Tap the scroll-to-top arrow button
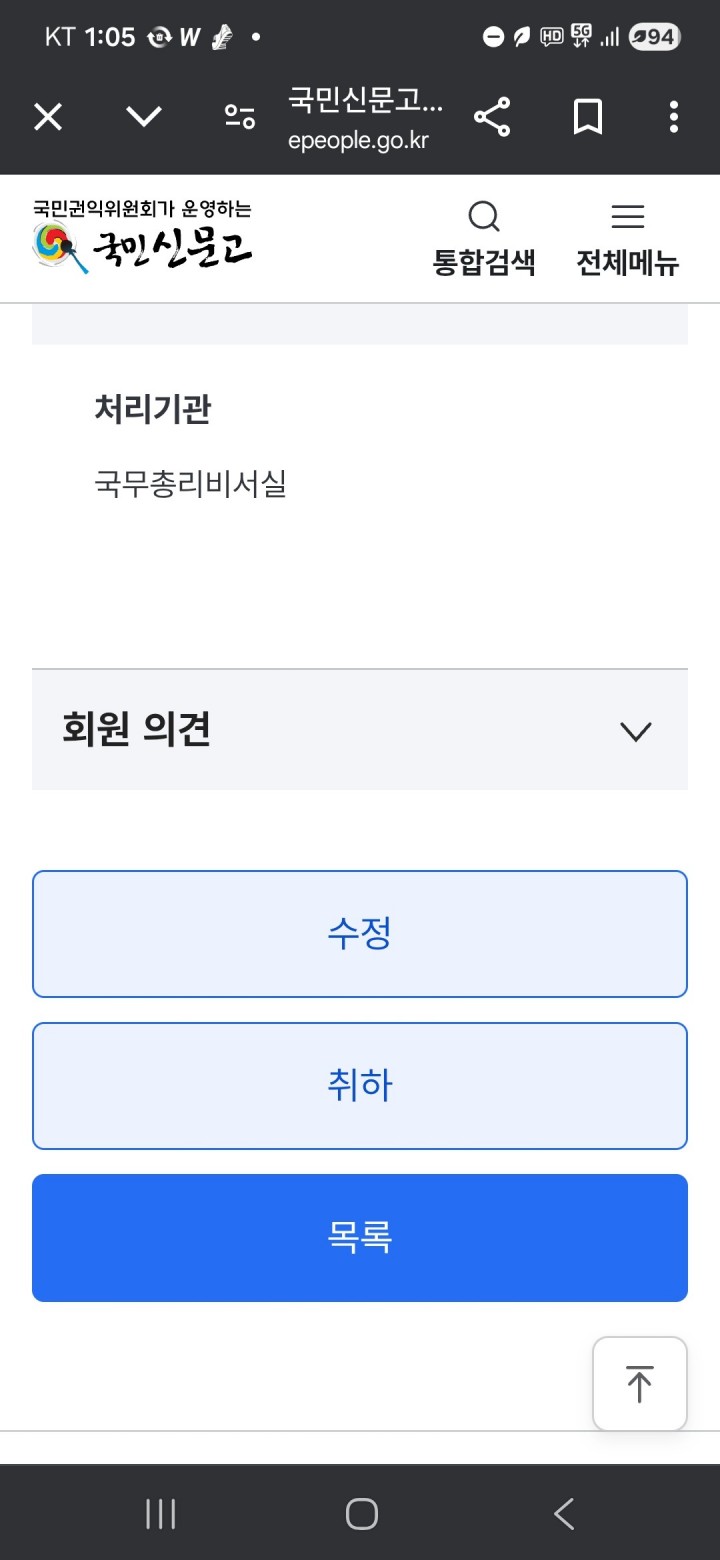The width and height of the screenshot is (720, 1560). click(x=640, y=1384)
